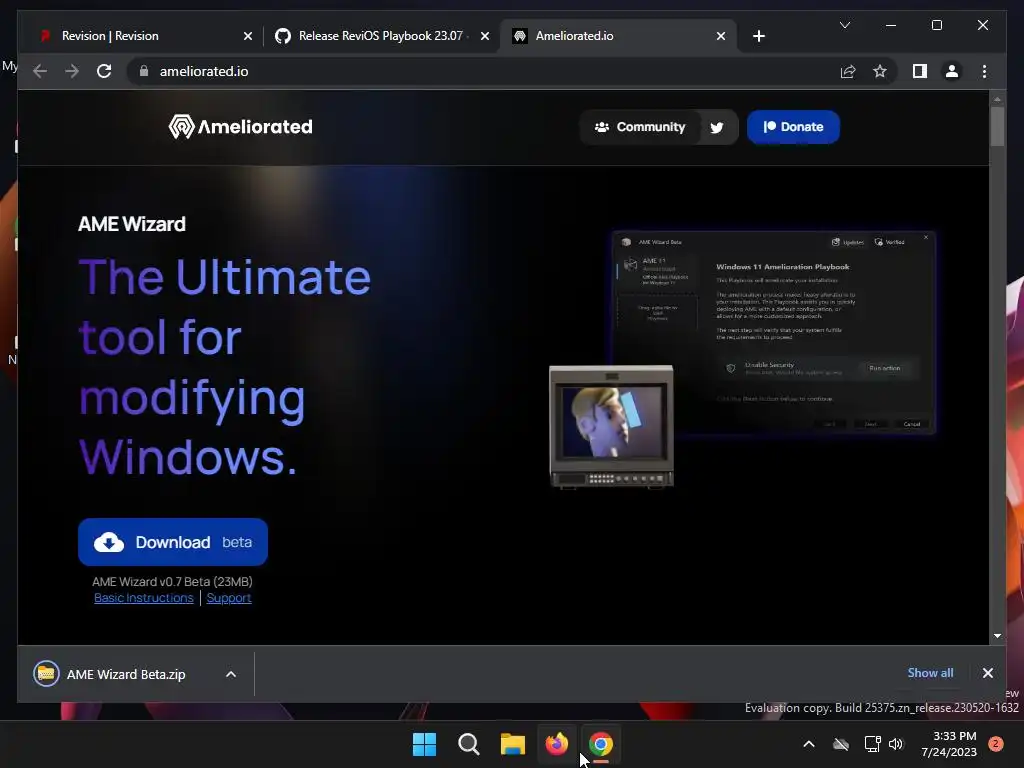Open the clock and date flyout
Image resolution: width=1024 pixels, height=768 pixels.
tap(948, 744)
